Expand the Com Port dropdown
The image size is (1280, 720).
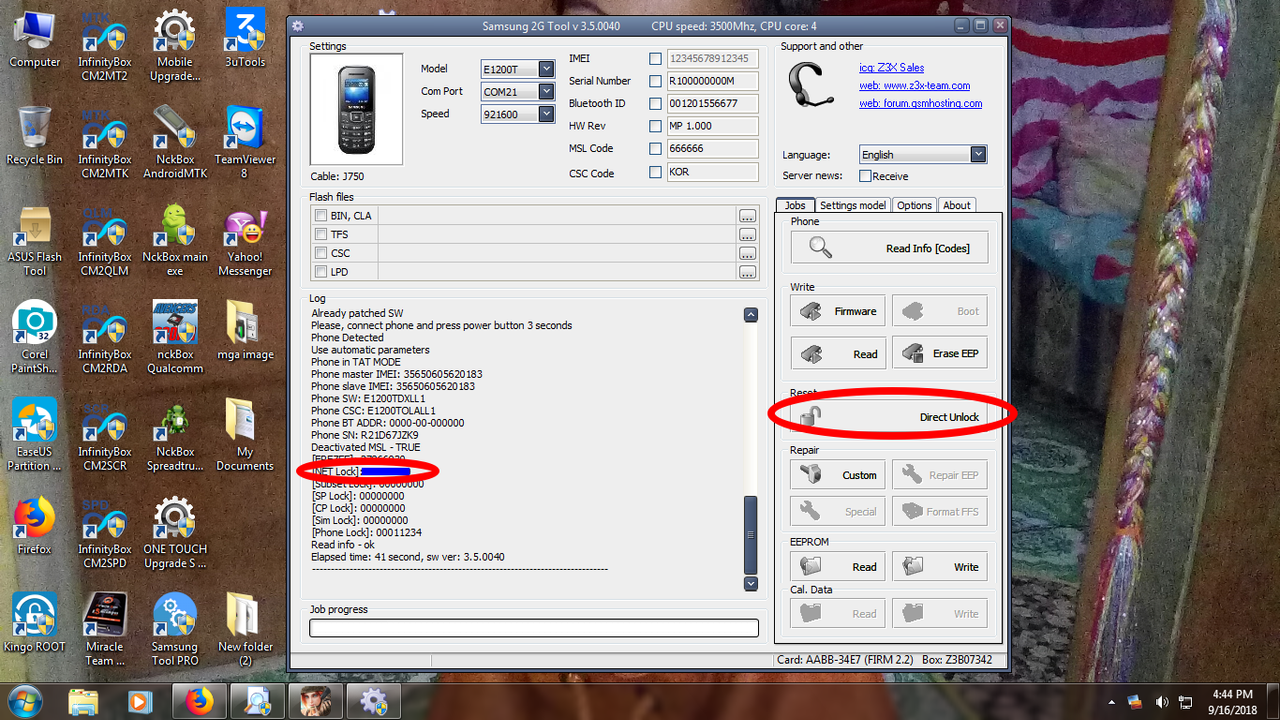pyautogui.click(x=546, y=91)
